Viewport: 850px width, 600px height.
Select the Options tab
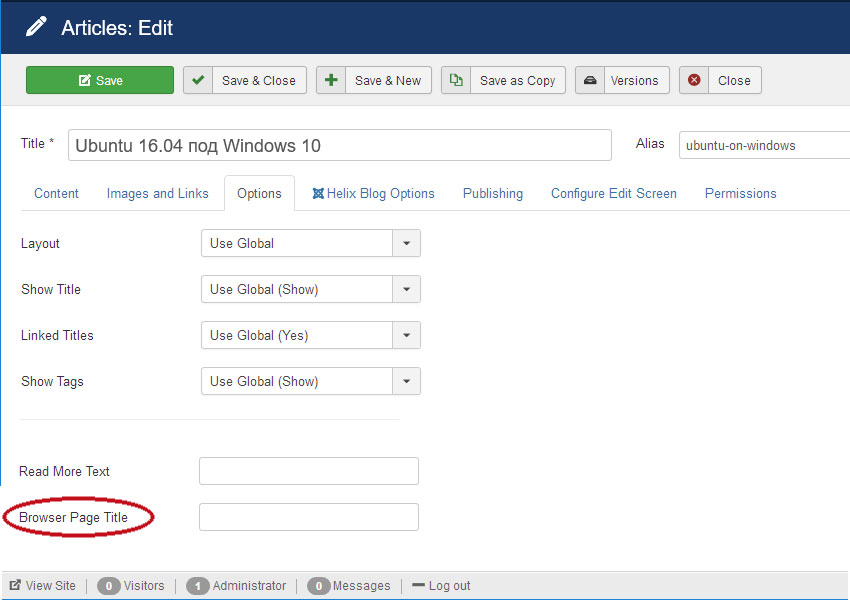pyautogui.click(x=259, y=193)
